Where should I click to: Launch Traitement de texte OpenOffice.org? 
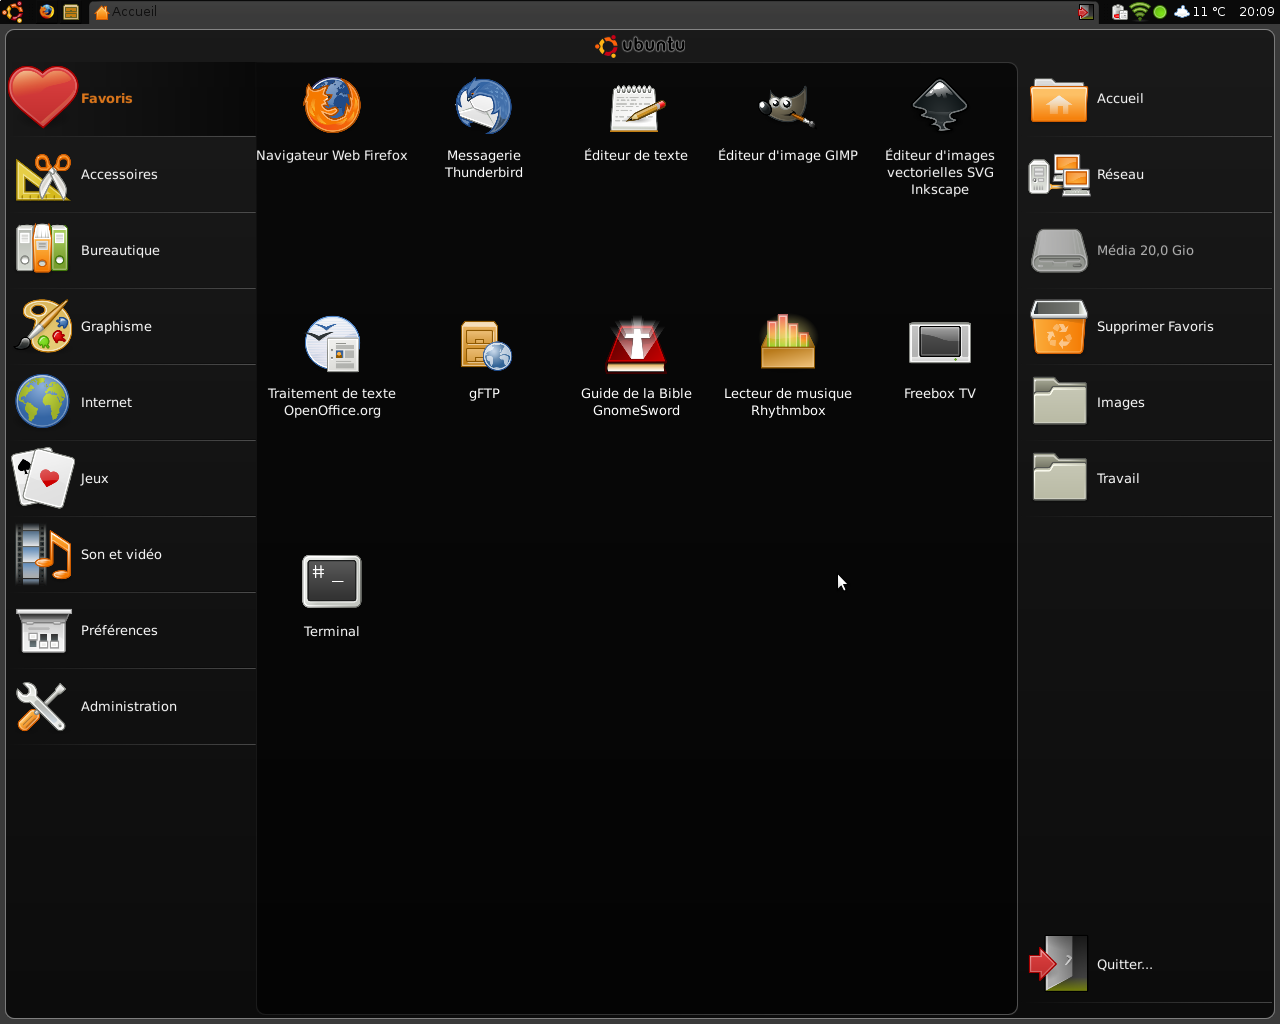(332, 365)
